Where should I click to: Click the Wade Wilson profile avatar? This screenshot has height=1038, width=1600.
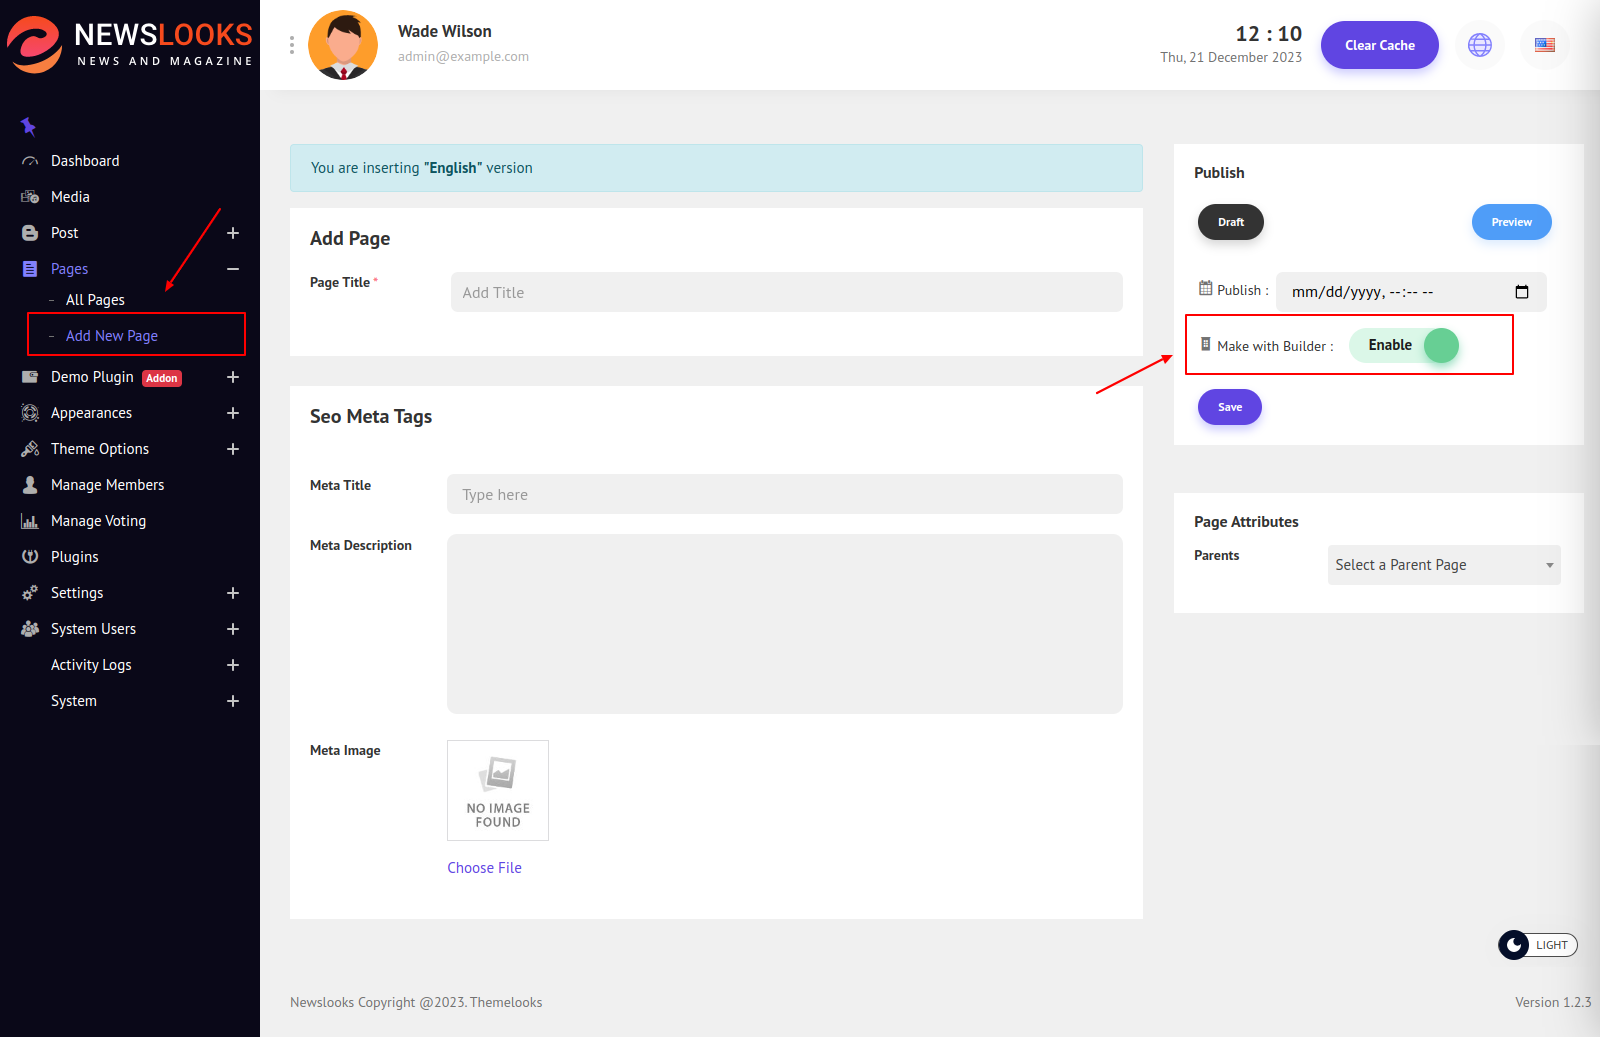coord(343,45)
